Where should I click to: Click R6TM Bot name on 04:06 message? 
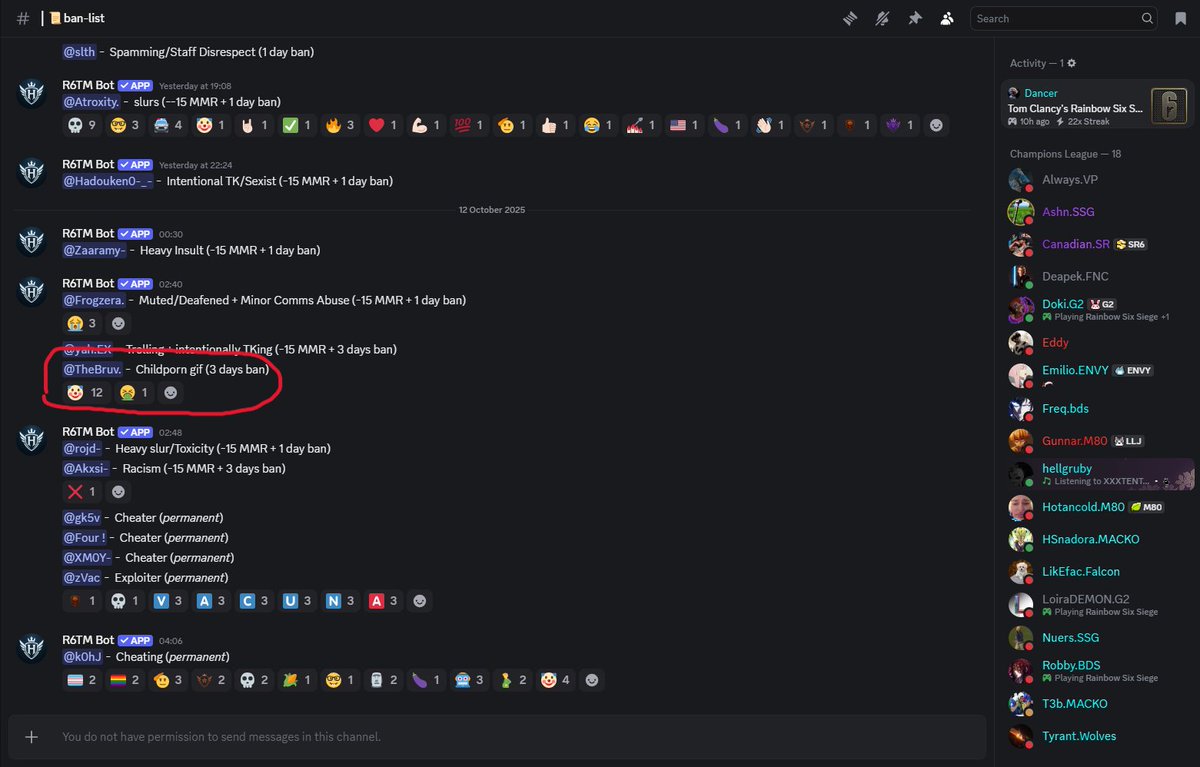88,640
